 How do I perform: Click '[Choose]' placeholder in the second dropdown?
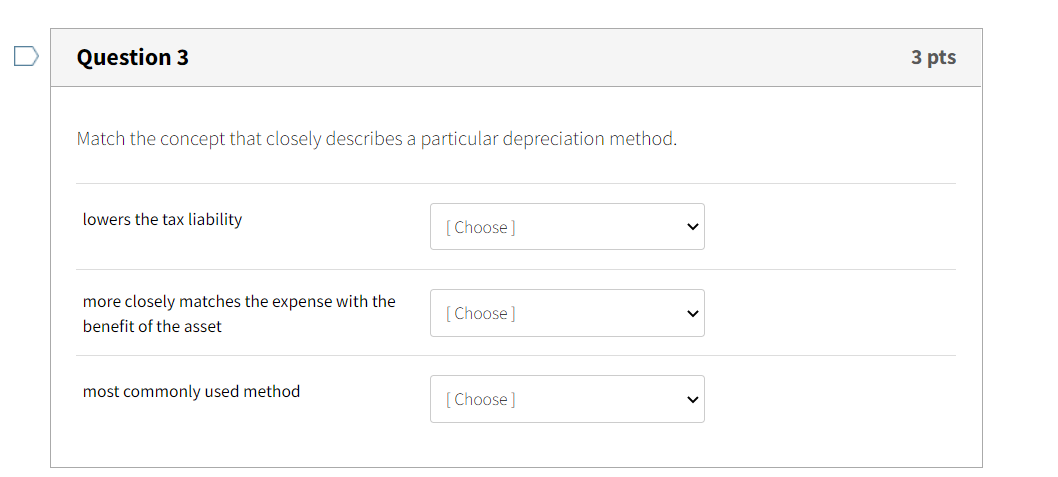pos(481,313)
